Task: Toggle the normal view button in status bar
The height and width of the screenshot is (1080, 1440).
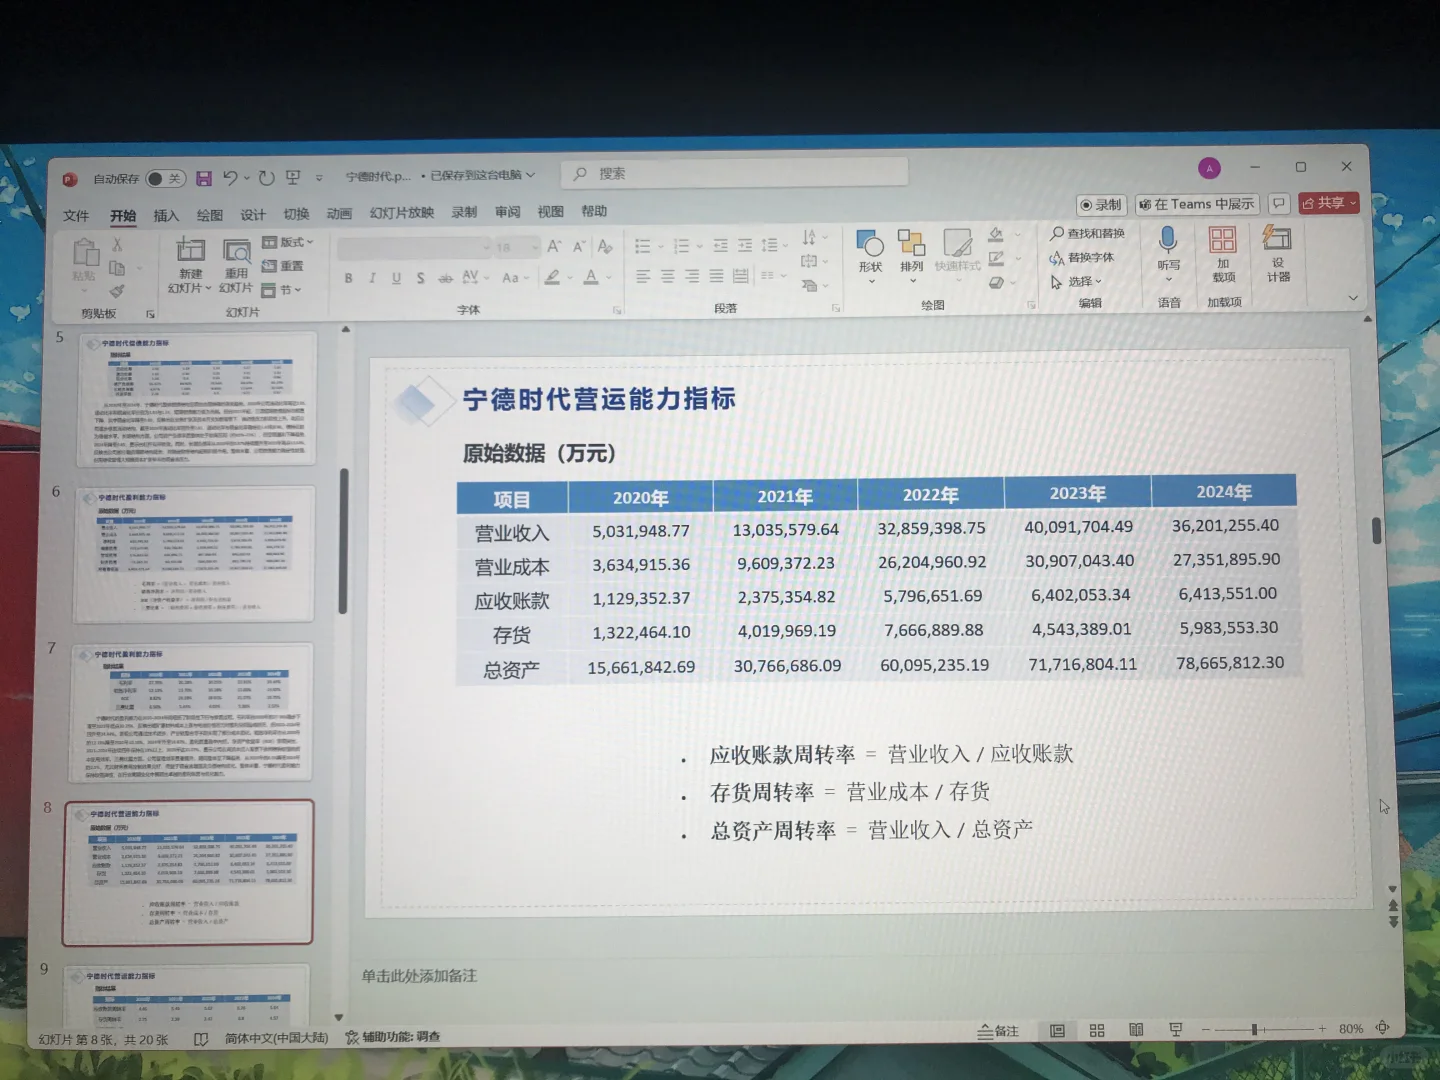Action: [1057, 1030]
